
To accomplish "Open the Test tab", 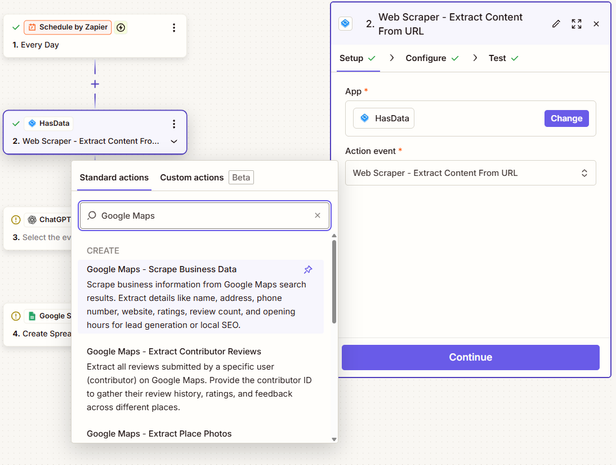I will tap(503, 58).
